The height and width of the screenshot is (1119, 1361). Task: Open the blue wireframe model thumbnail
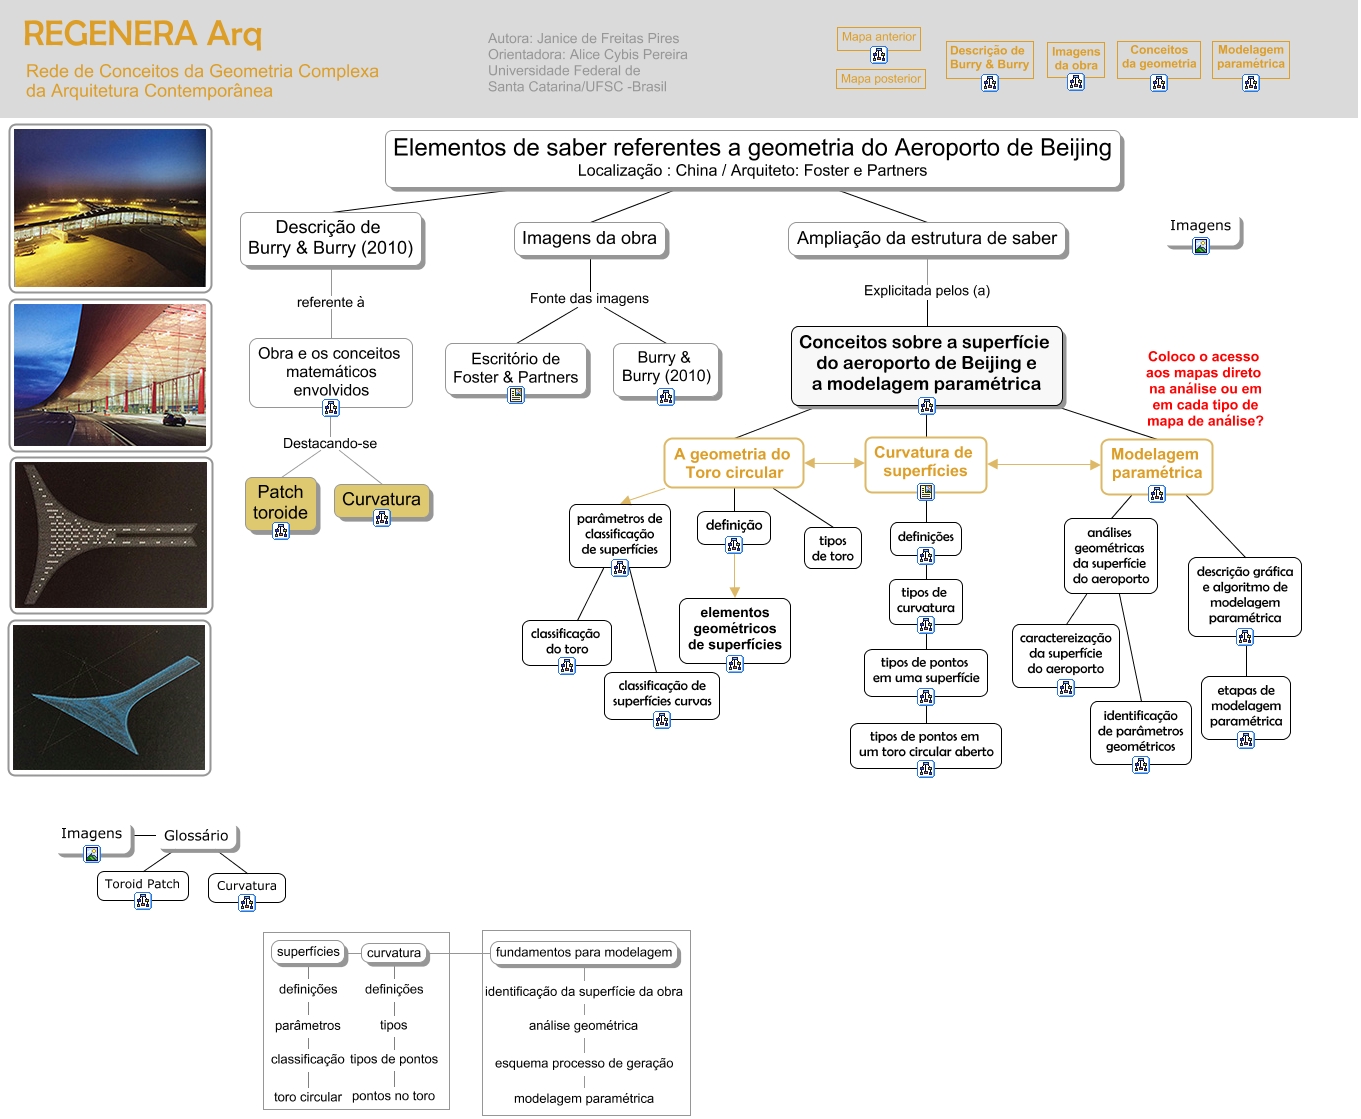tap(110, 697)
